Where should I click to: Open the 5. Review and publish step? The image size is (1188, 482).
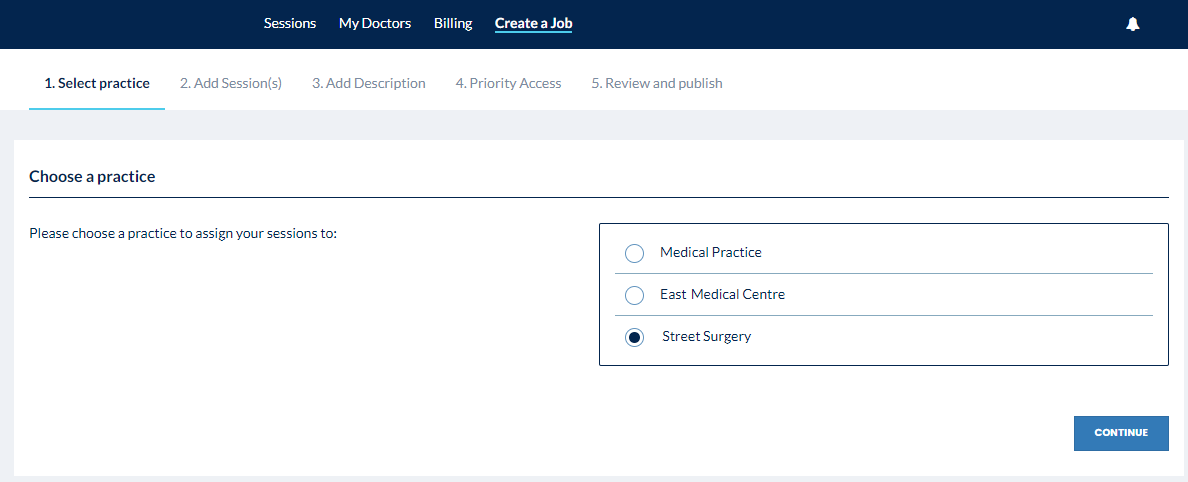coord(657,83)
